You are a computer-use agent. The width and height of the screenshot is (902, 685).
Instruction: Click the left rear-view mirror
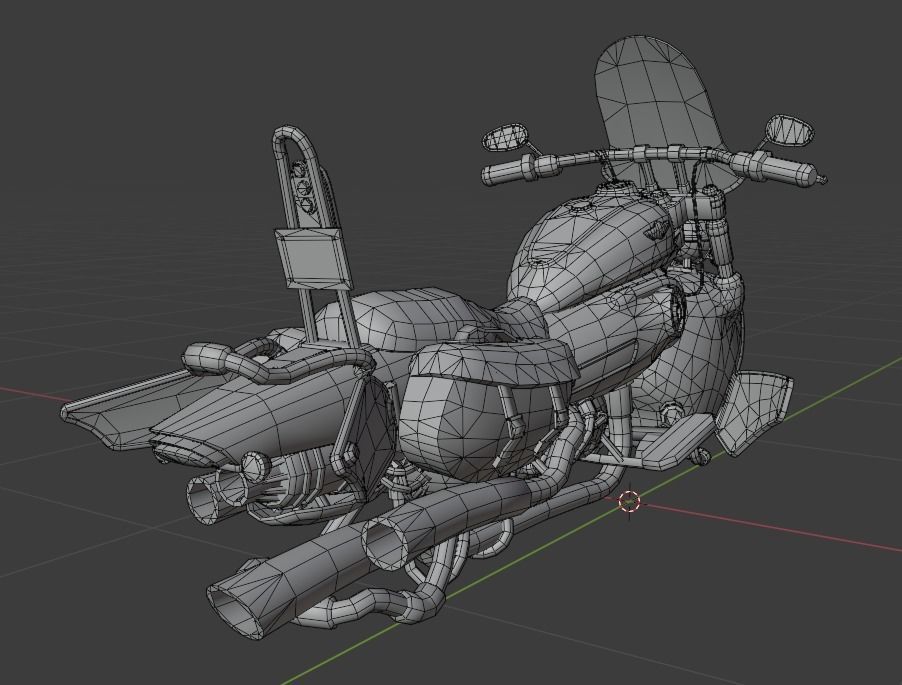[504, 137]
